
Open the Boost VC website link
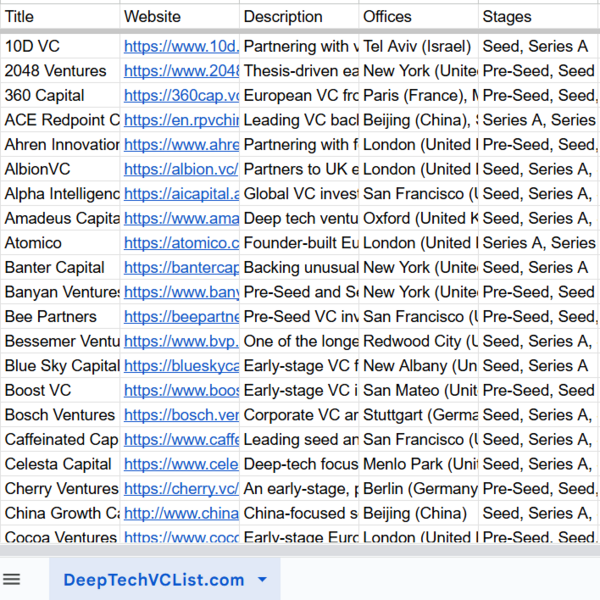pos(181,390)
